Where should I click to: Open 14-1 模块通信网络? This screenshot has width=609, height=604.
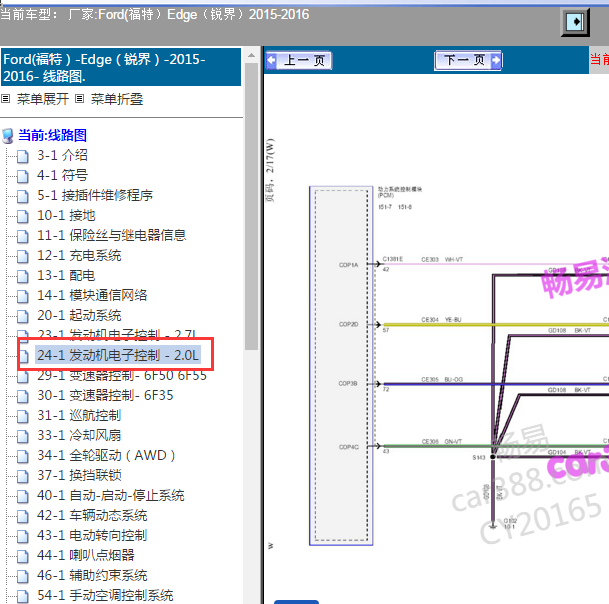[92, 295]
